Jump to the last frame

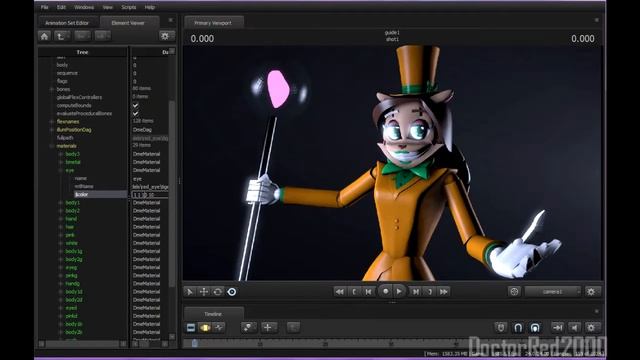click(444, 291)
